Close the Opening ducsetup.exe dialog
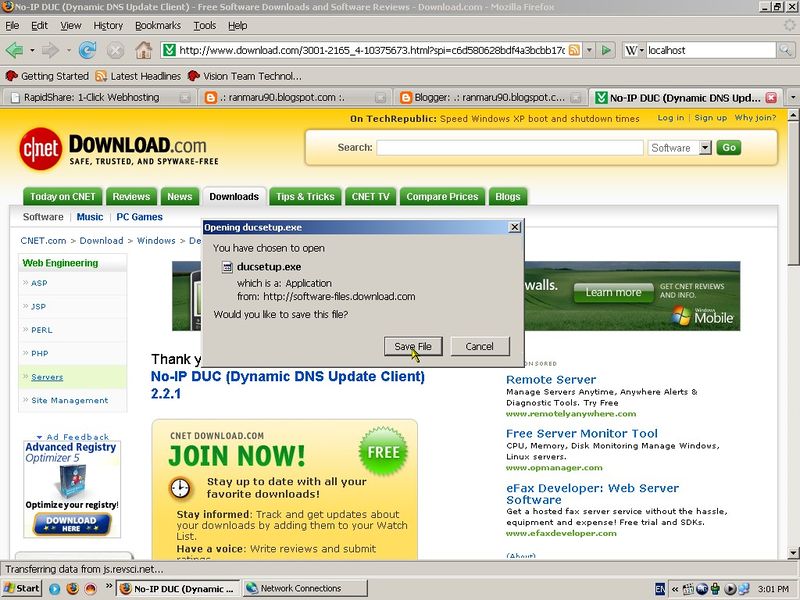The width and height of the screenshot is (800, 600). [515, 227]
